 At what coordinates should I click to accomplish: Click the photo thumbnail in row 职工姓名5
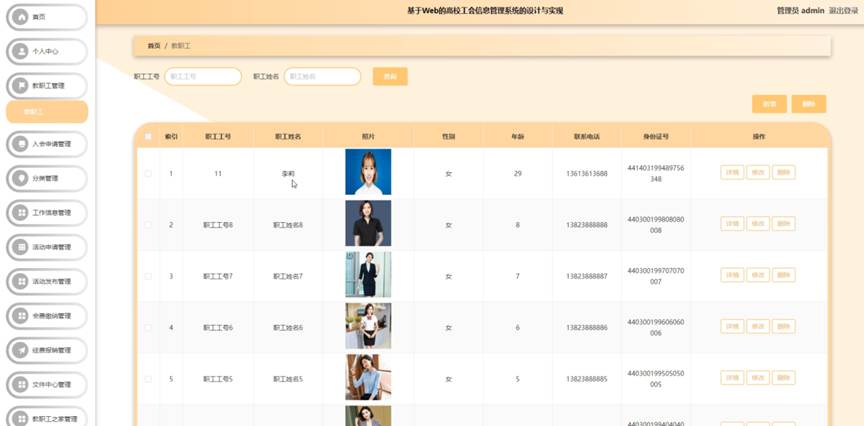[368, 377]
